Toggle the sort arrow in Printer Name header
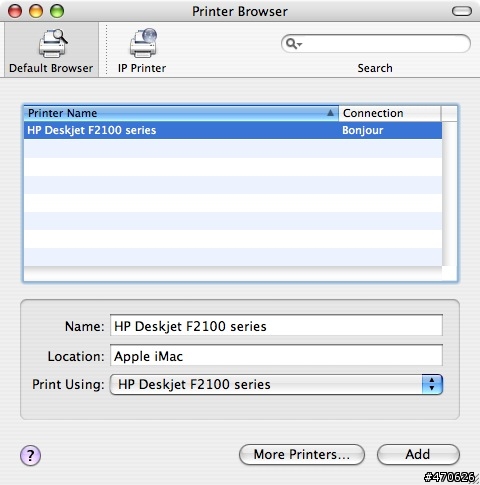480x485 pixels. click(x=330, y=113)
